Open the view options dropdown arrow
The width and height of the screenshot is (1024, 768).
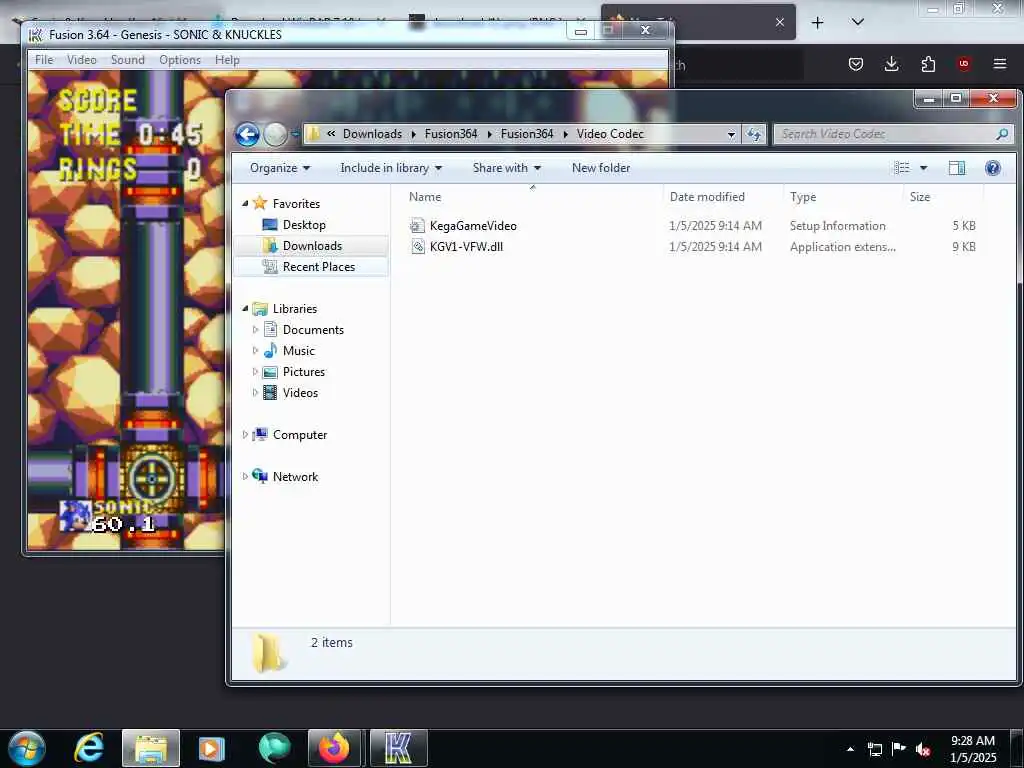[x=923, y=168]
